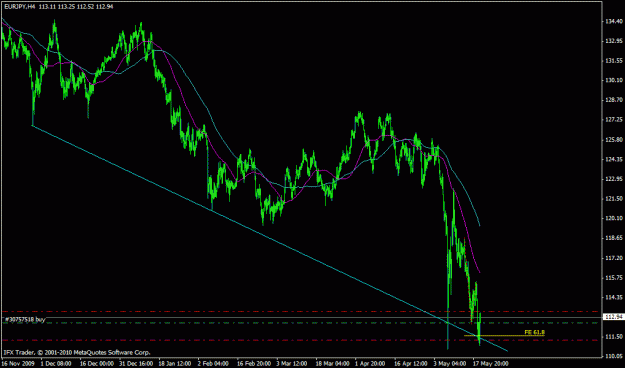
Task: Click the 124.35 price scale label
Action: click(614, 159)
